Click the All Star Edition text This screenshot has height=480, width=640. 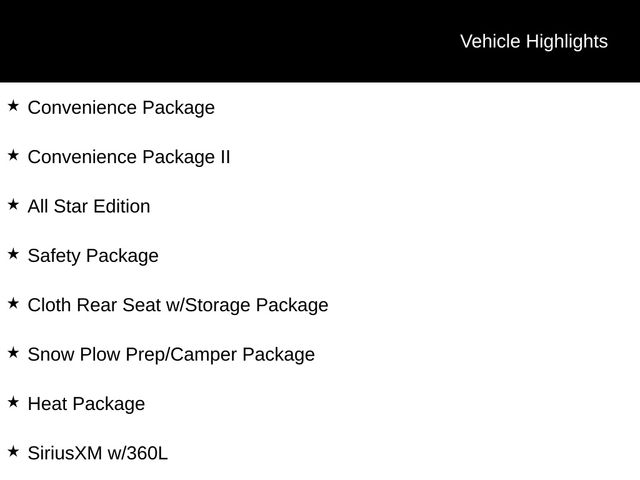[89, 206]
